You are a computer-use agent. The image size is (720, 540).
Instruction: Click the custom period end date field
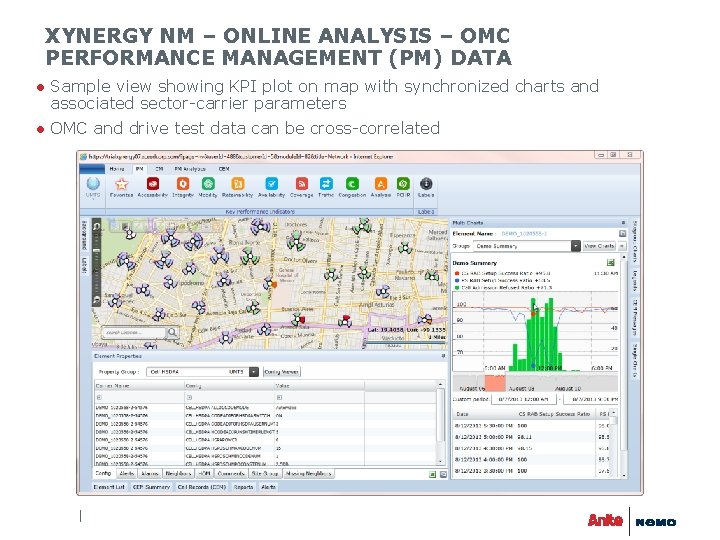coord(591,399)
